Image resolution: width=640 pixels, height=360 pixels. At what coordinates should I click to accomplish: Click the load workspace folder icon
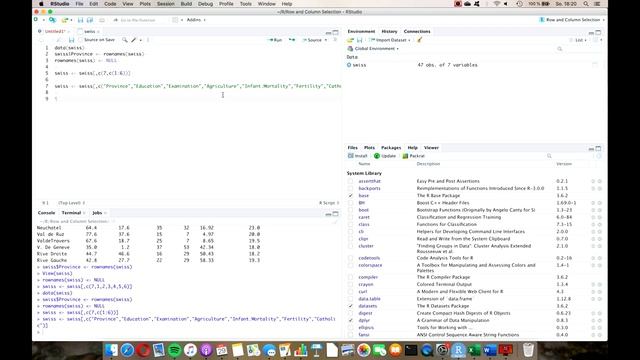[x=350, y=40]
